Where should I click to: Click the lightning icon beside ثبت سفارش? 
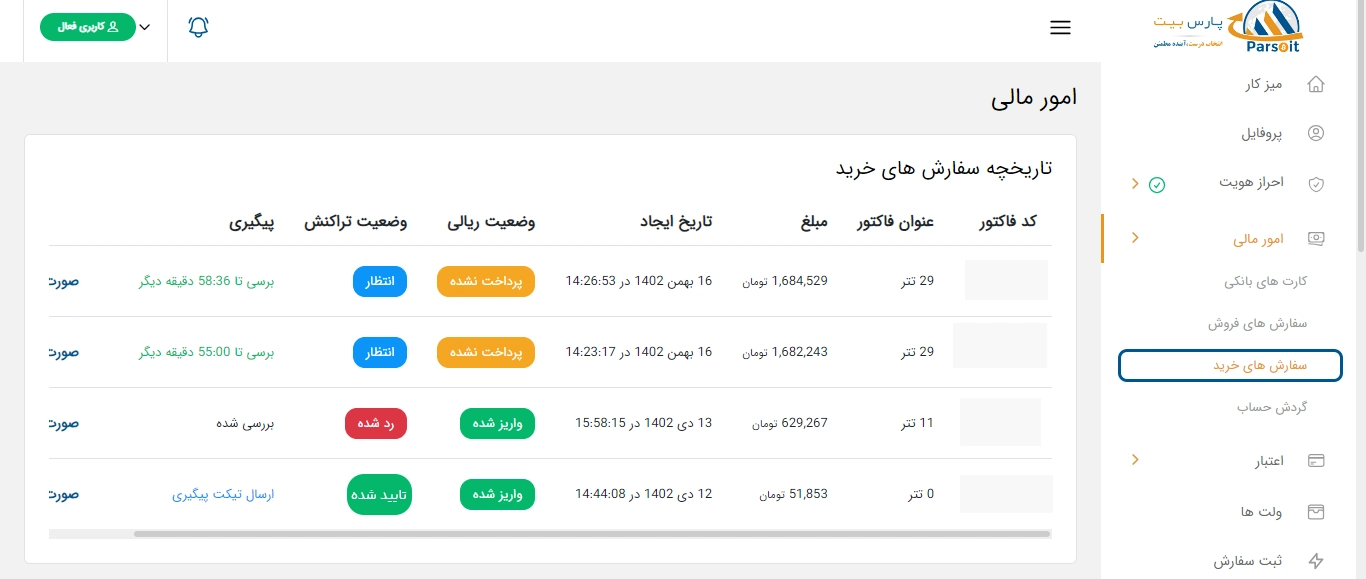tap(1316, 561)
